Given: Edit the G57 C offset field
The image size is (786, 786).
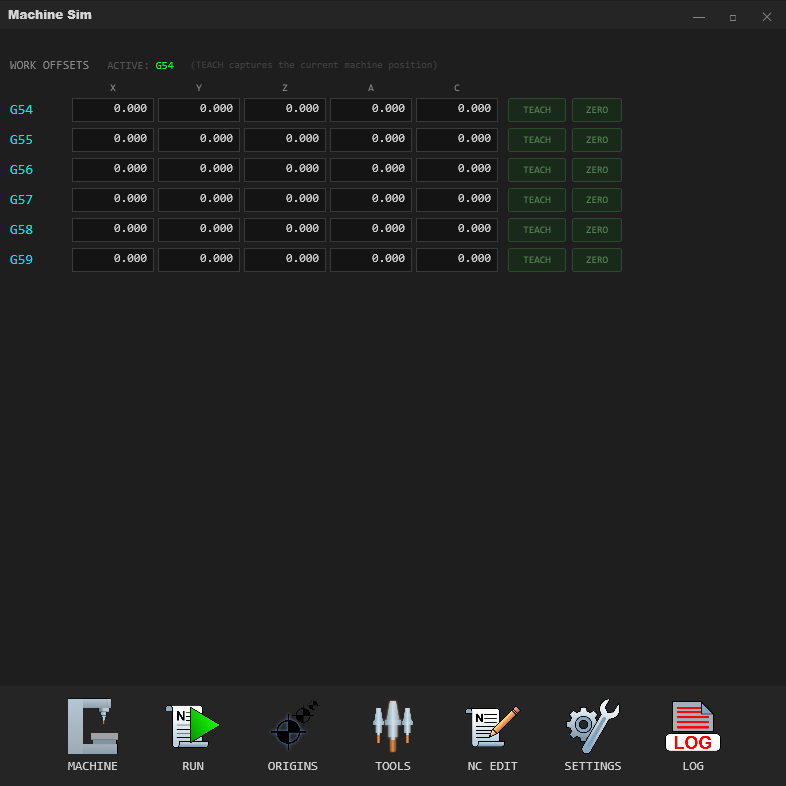Looking at the screenshot, I should click(457, 200).
